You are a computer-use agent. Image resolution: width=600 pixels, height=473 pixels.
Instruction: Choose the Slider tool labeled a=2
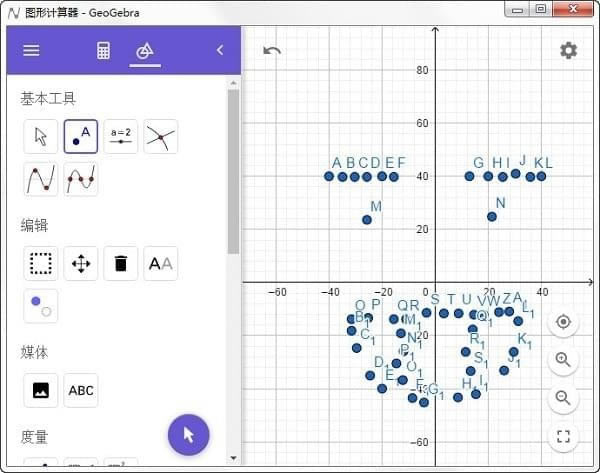click(121, 137)
